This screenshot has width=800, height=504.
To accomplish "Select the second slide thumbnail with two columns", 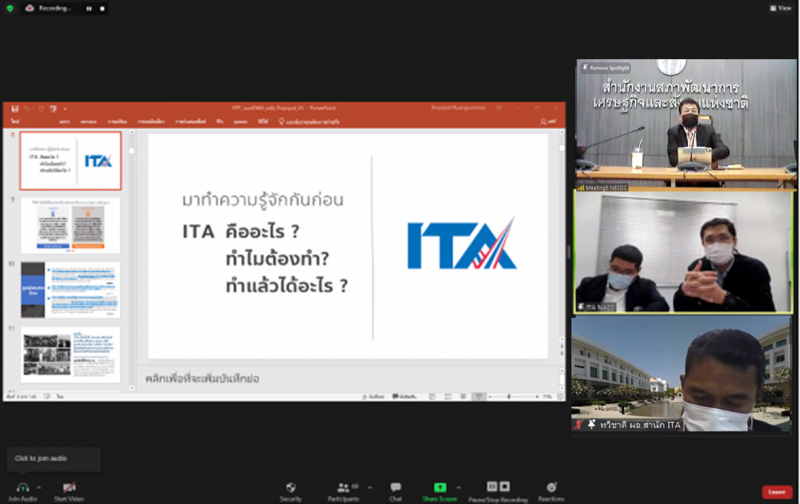I will point(70,225).
